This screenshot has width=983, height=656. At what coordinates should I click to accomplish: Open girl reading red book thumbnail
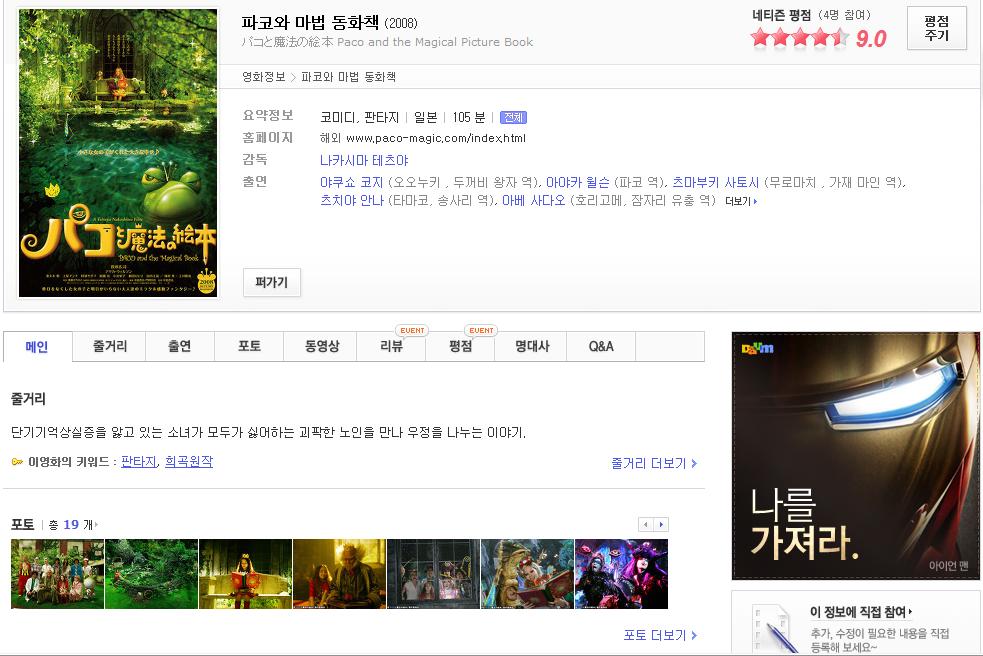coord(245,574)
